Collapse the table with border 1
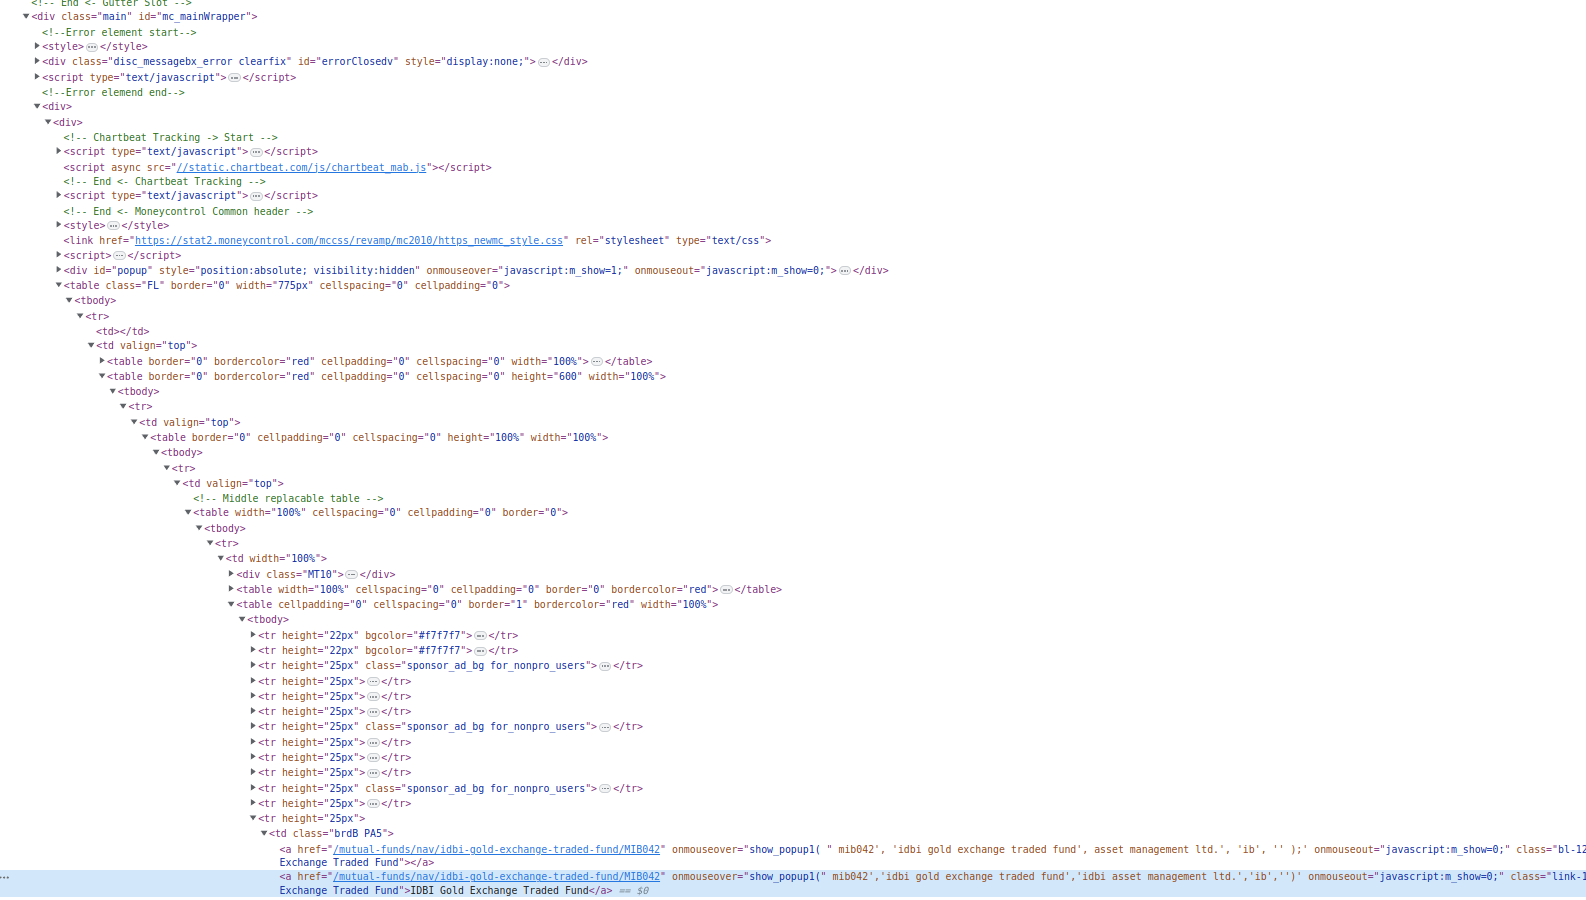The width and height of the screenshot is (1586, 900). pyautogui.click(x=231, y=604)
